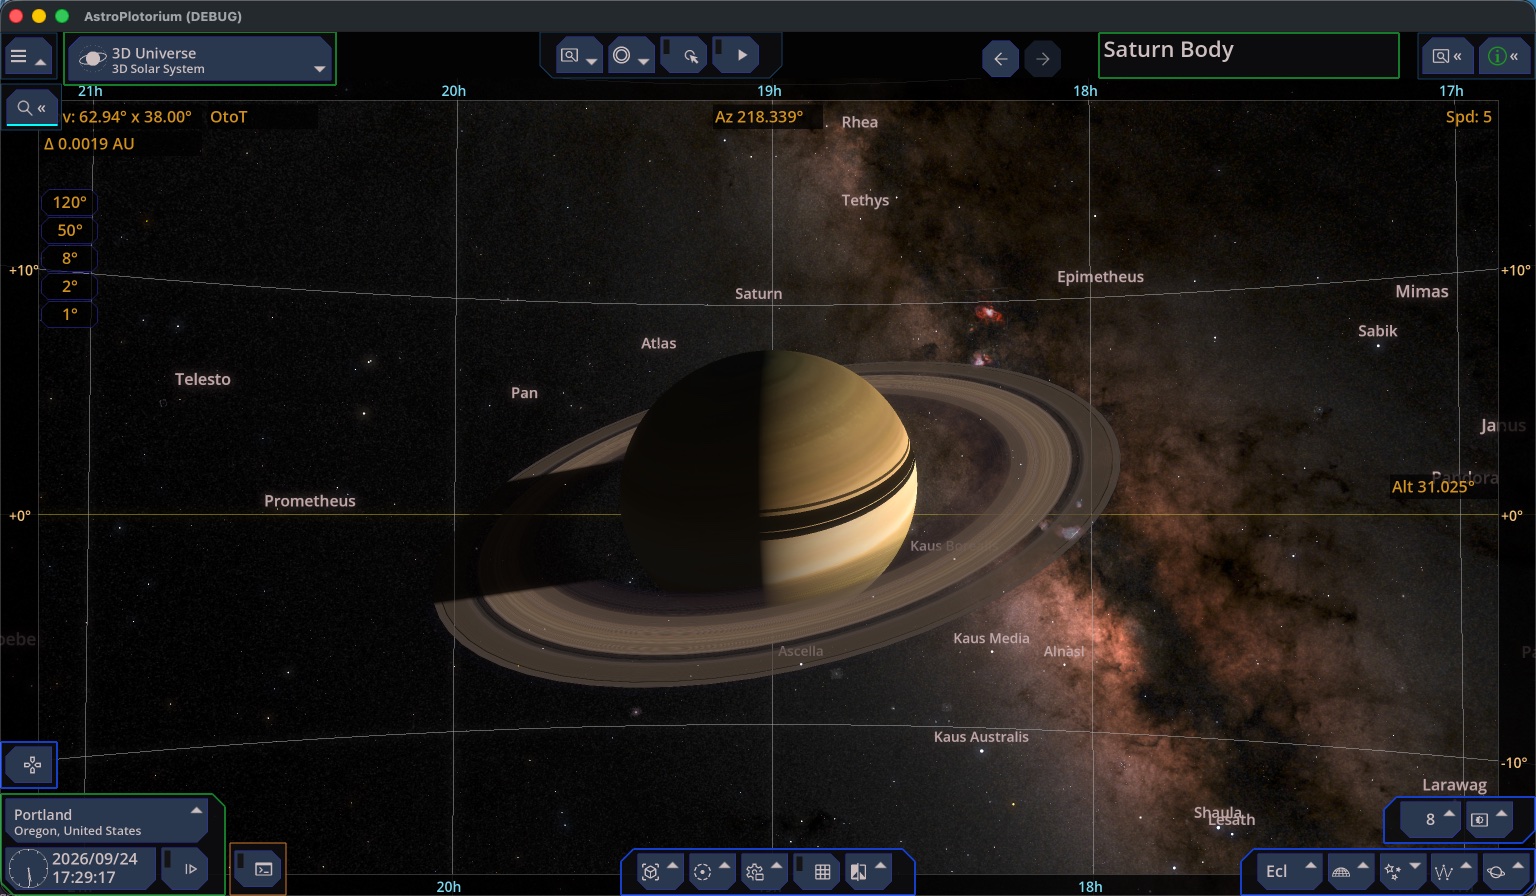Open the Portland location selector
Image resolution: width=1536 pixels, height=896 pixels.
106,821
